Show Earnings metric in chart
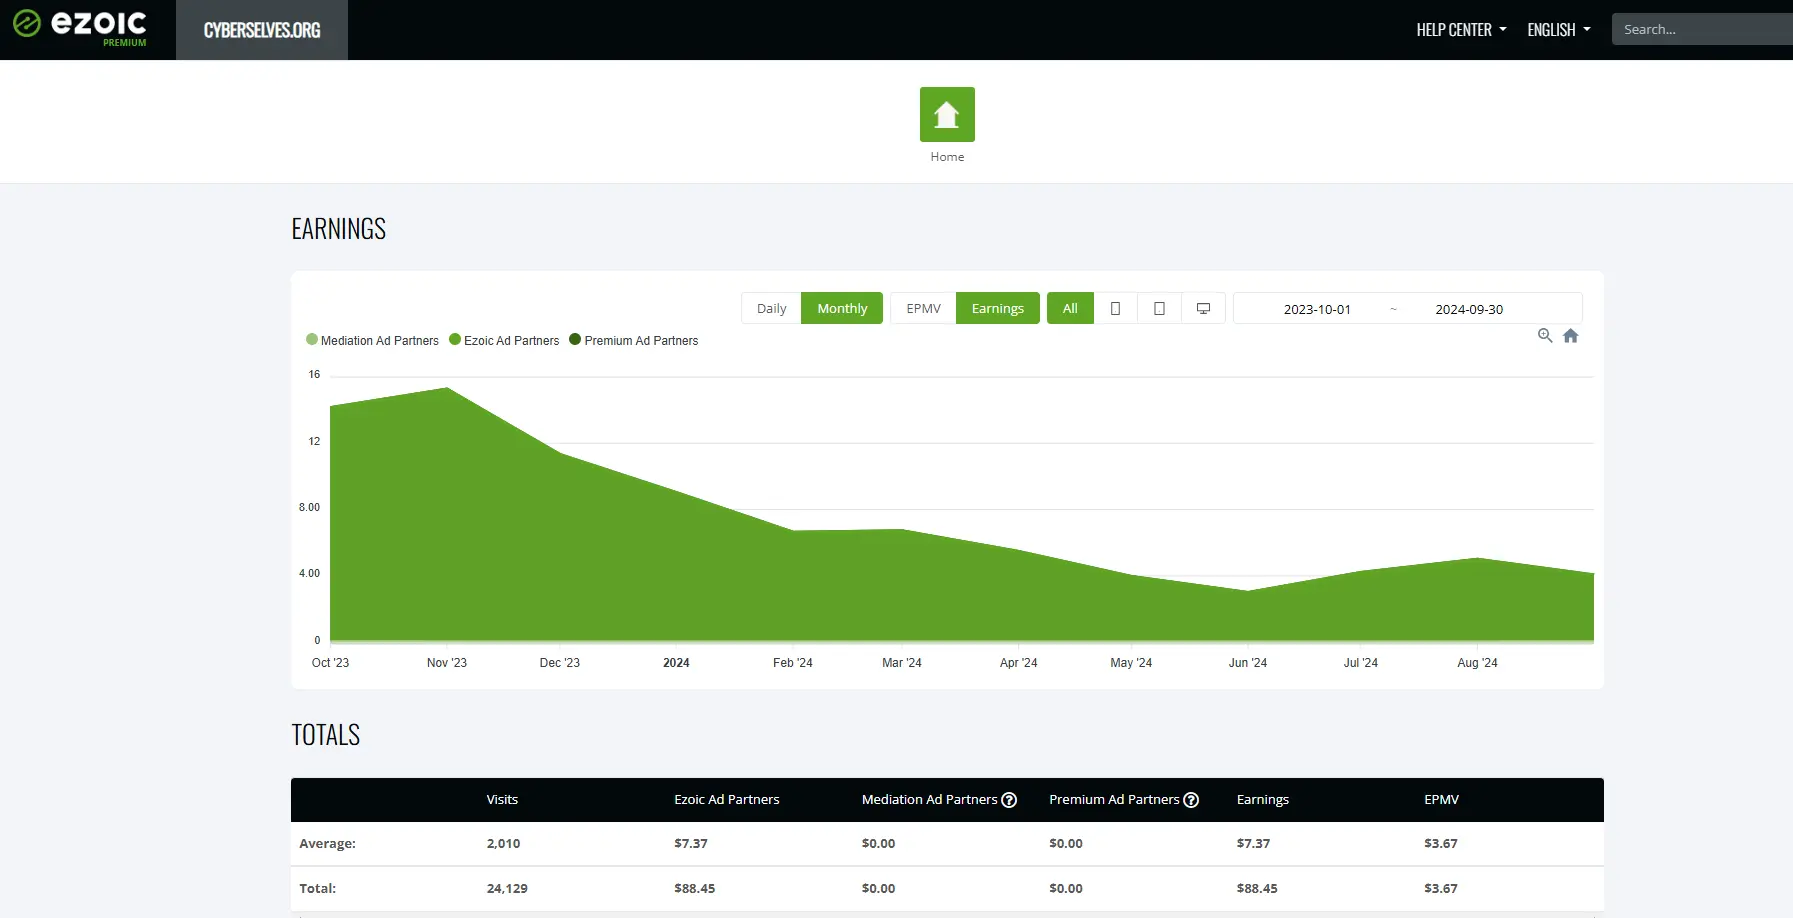Screen dimensions: 1793x918 pos(998,308)
